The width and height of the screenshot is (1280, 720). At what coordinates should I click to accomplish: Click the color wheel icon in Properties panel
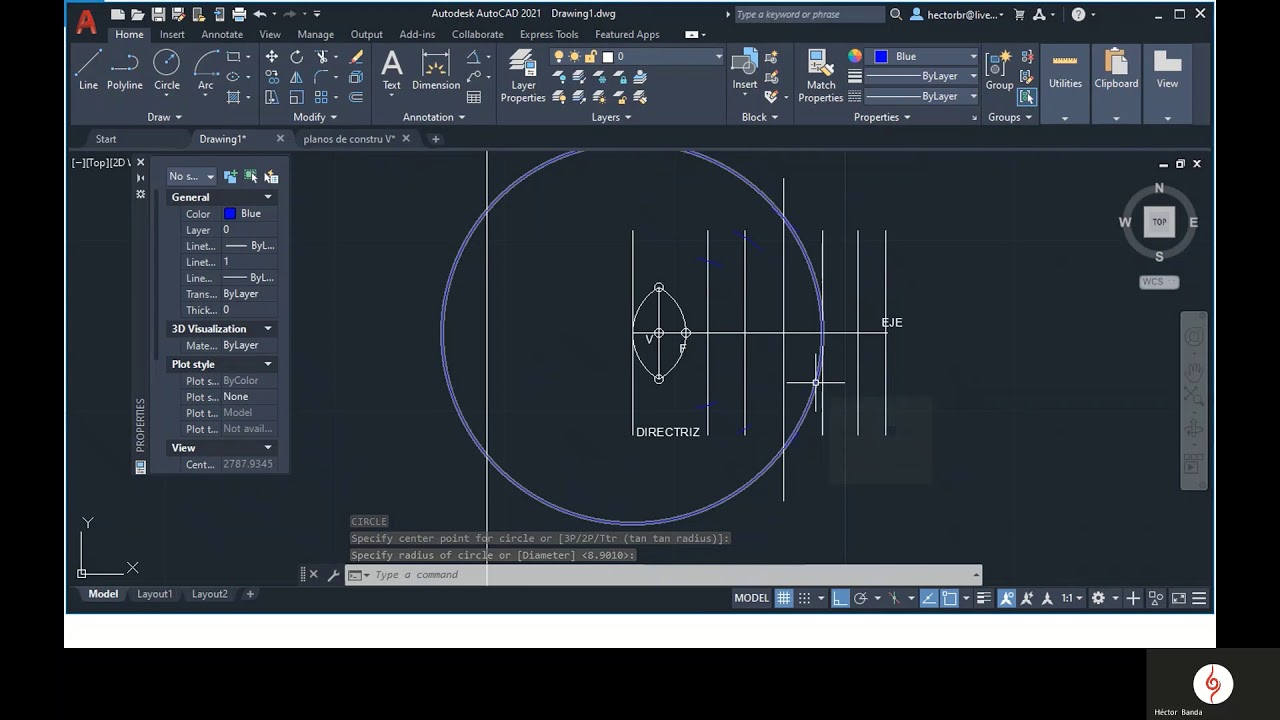pyautogui.click(x=855, y=57)
